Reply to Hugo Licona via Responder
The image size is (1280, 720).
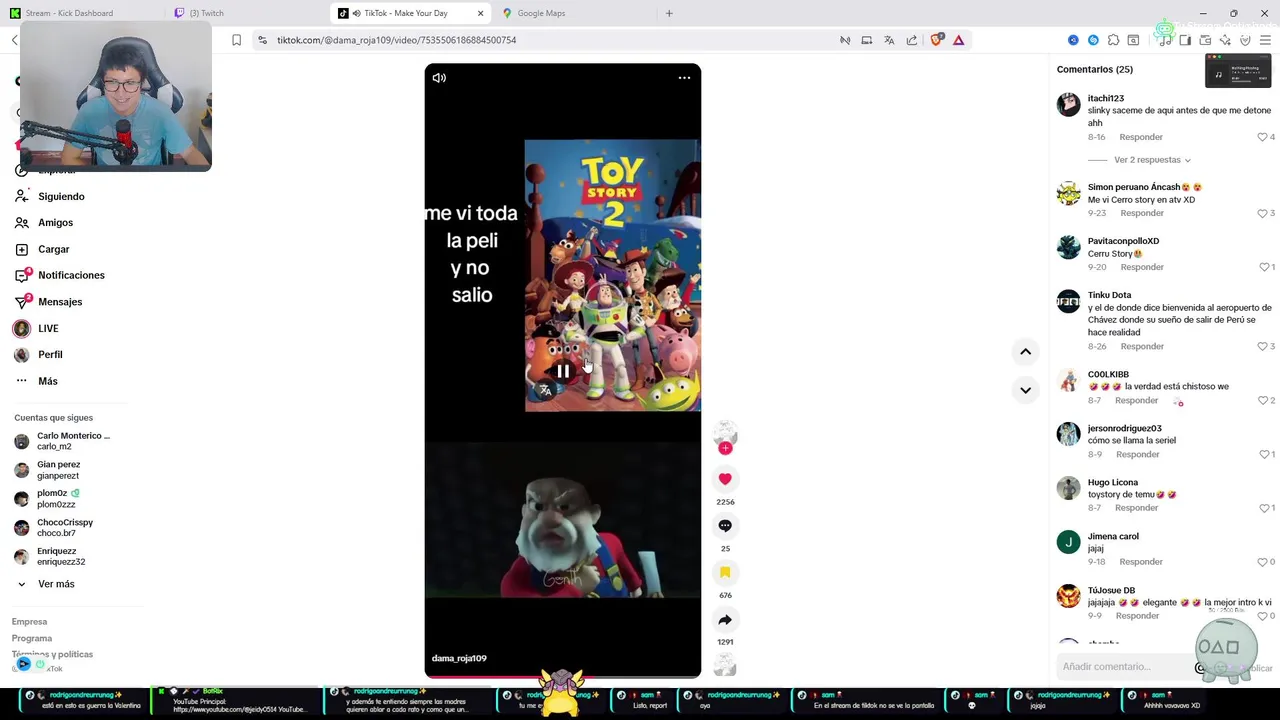click(1136, 508)
